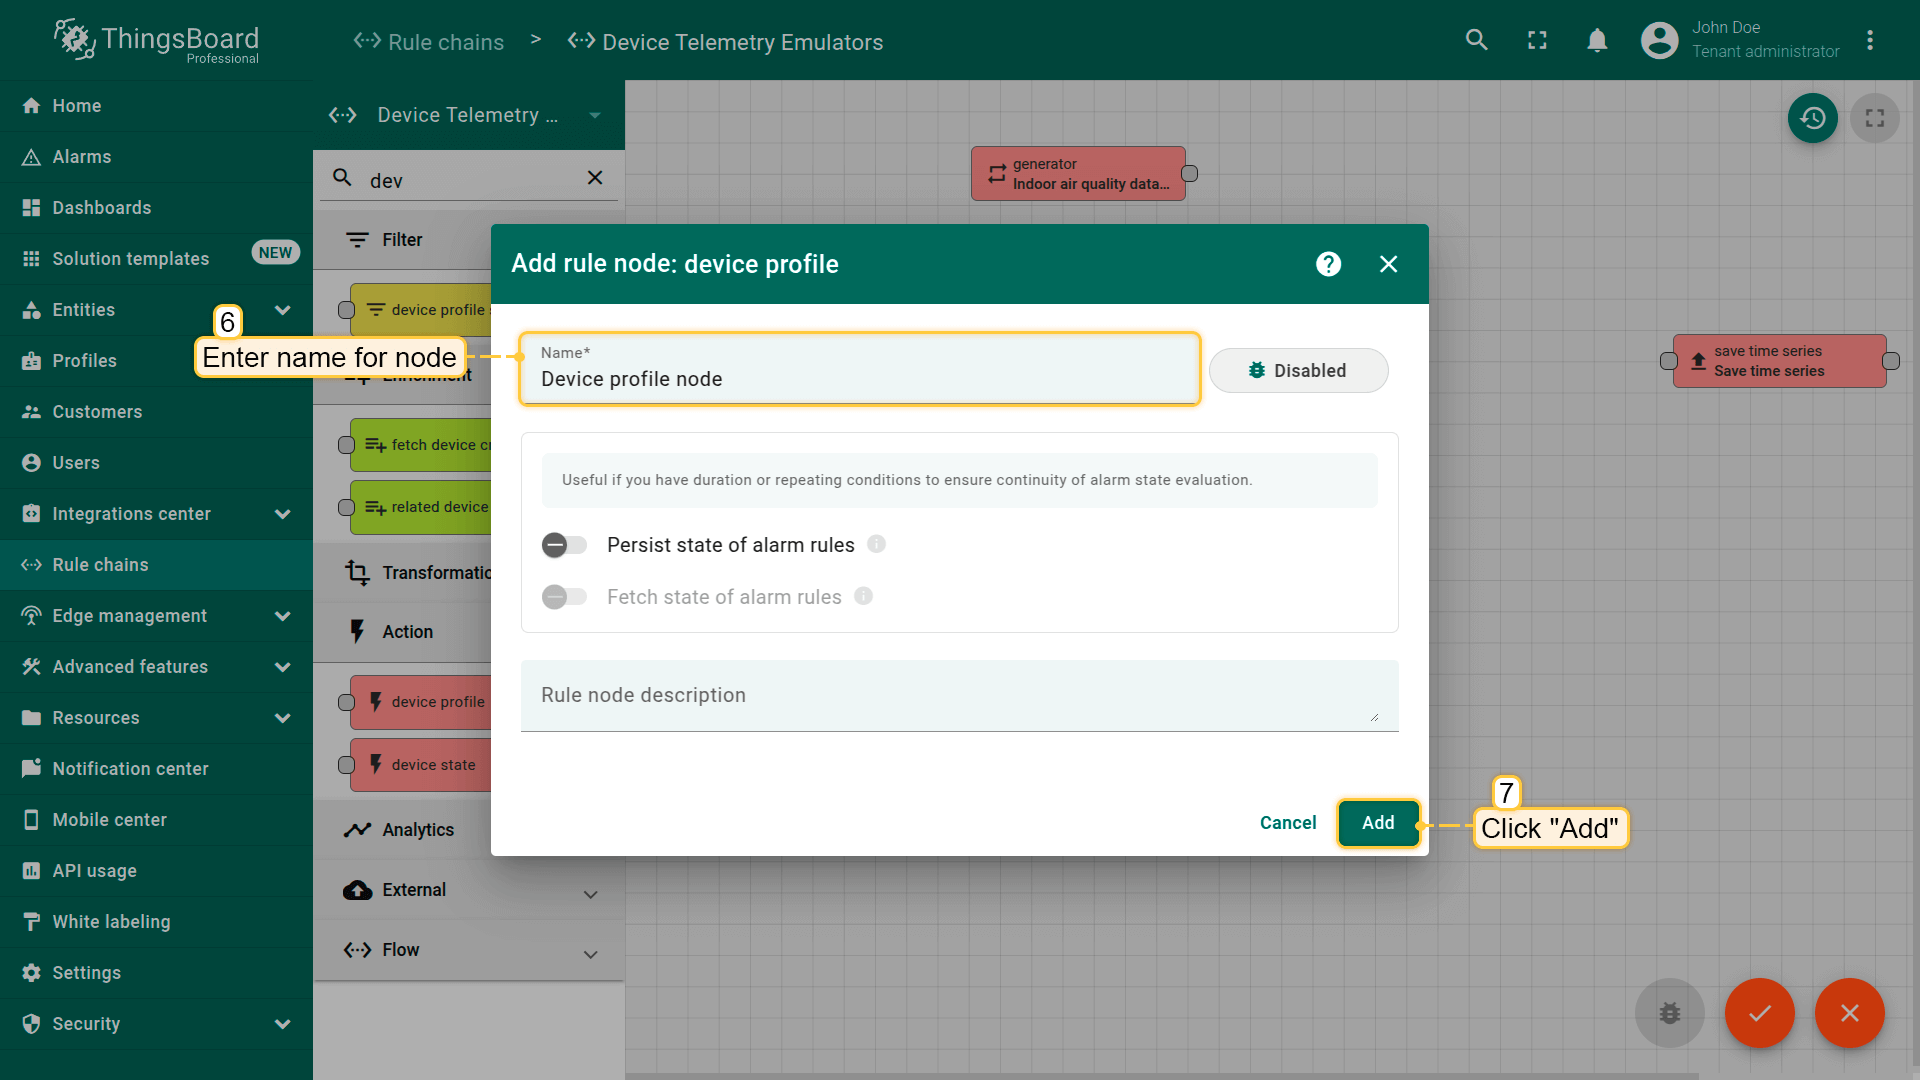Open Dashboards in the sidebar
Screen dimensions: 1920x1080
(x=102, y=208)
